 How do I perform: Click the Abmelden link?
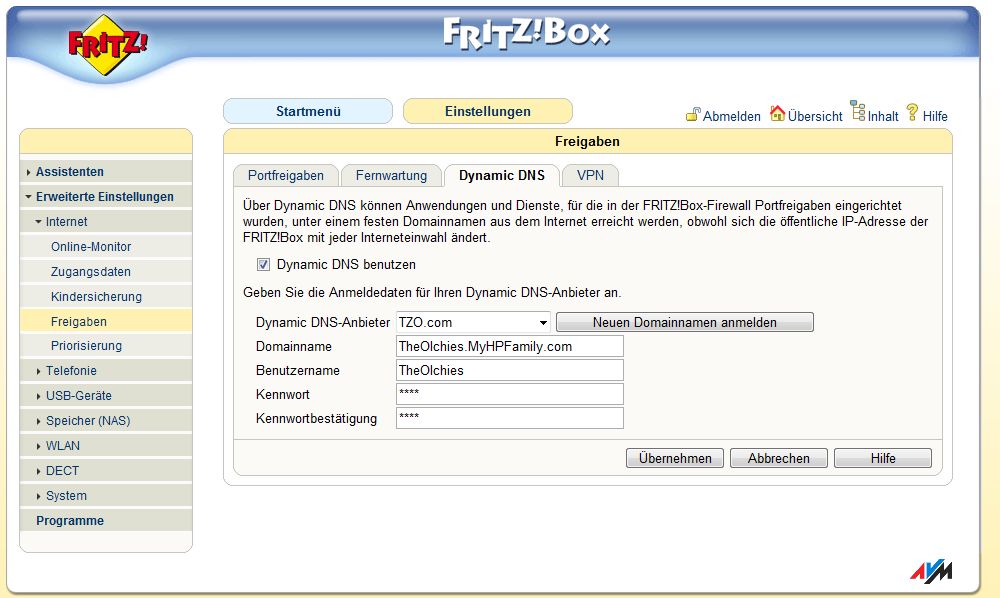[x=732, y=116]
